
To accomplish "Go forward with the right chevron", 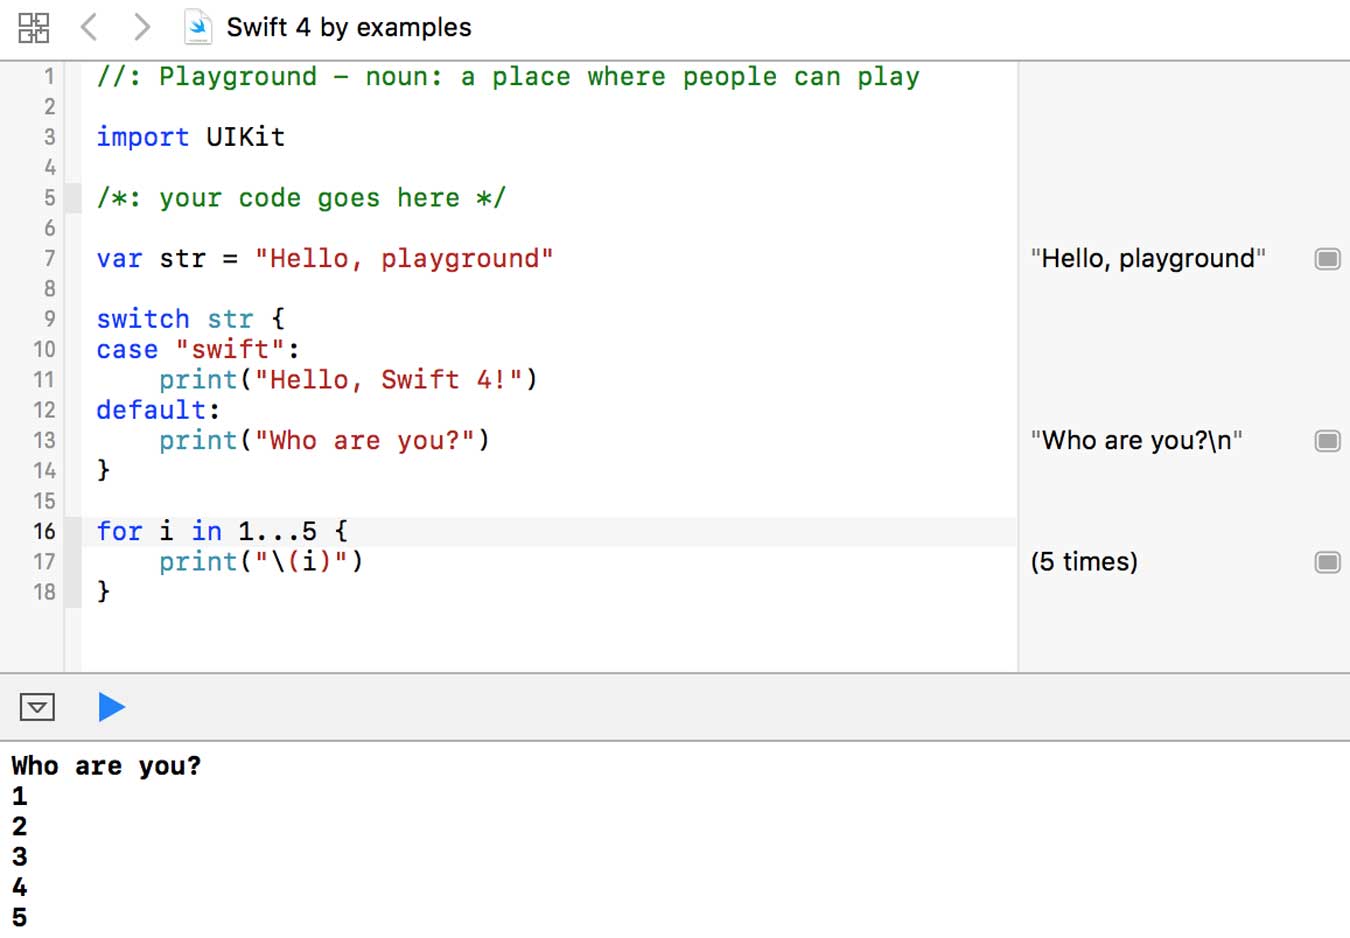I will coord(142,27).
